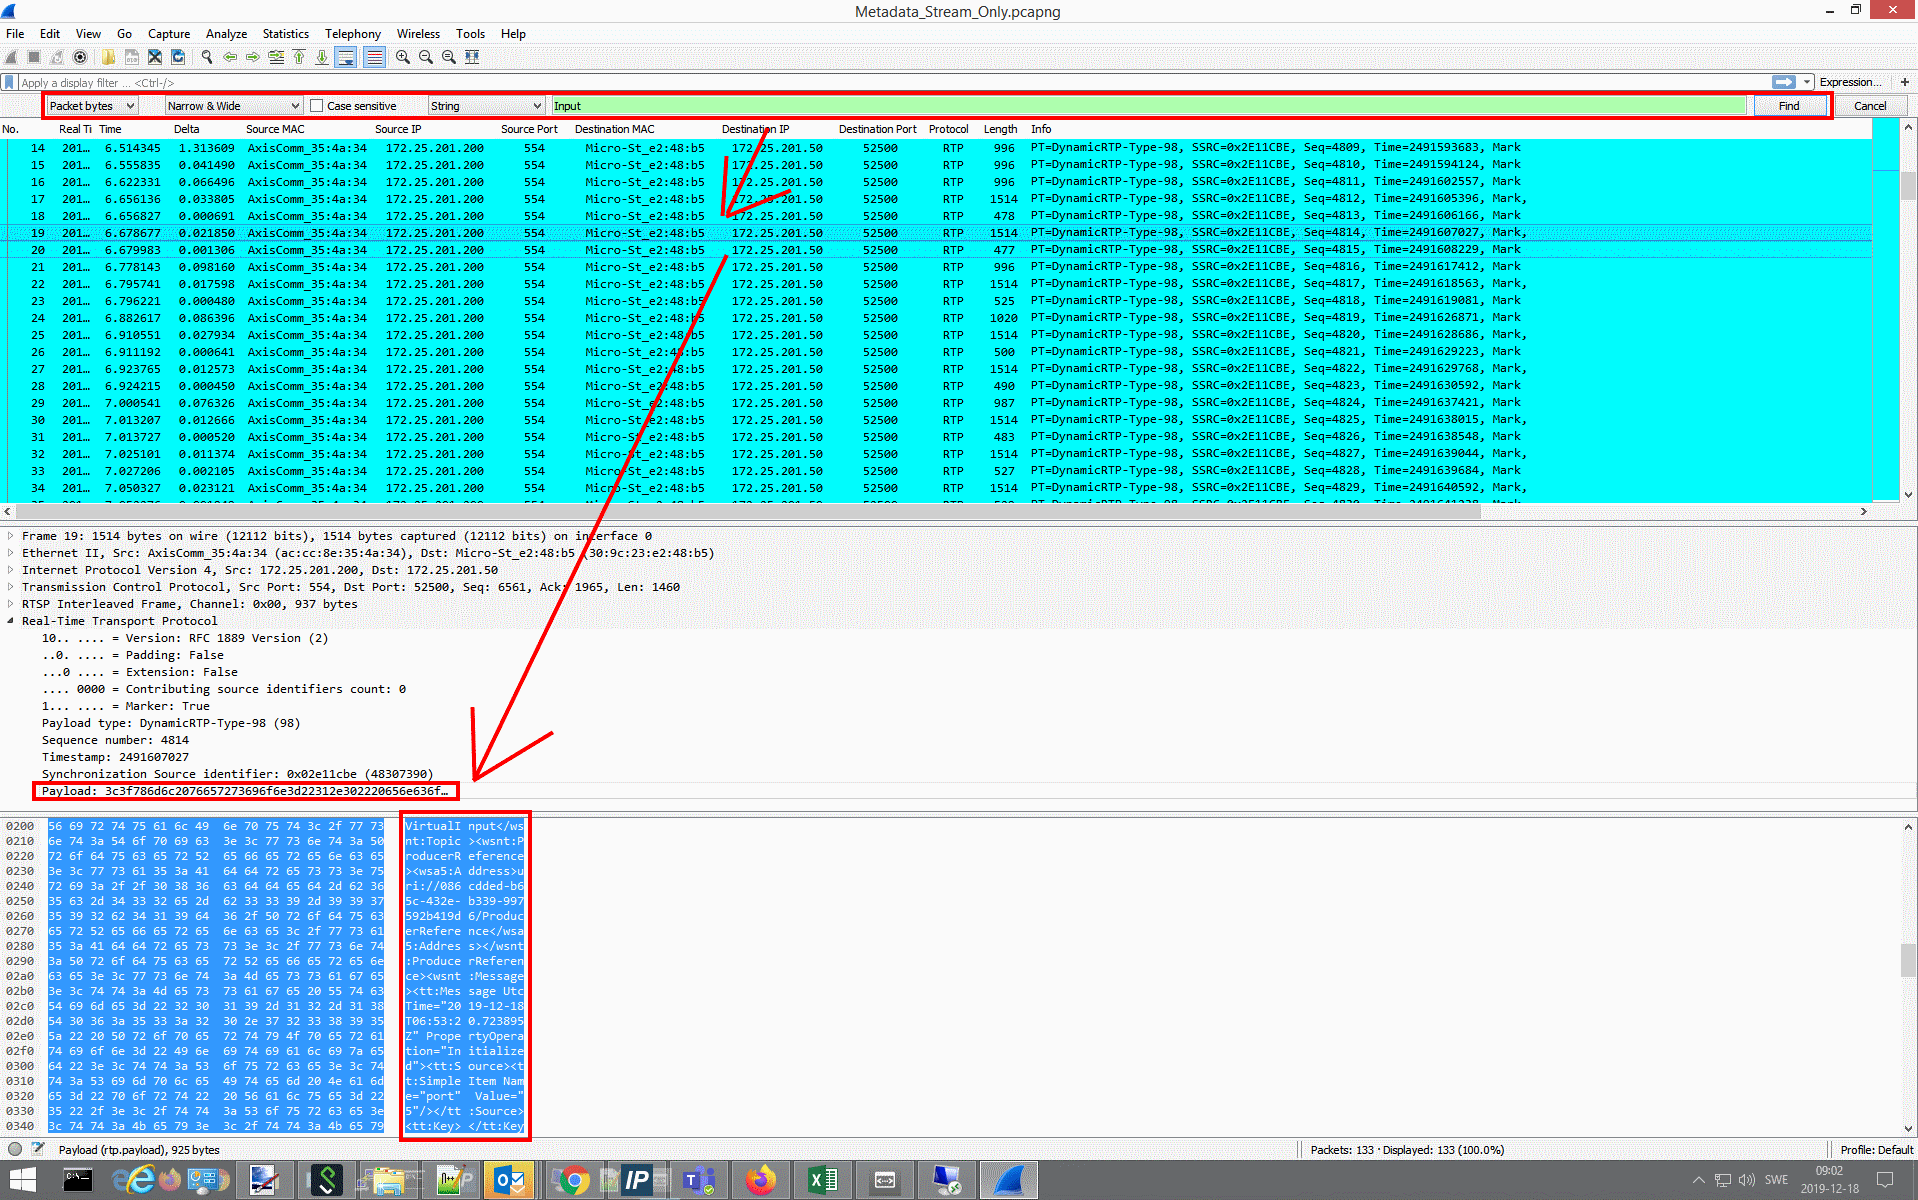Open the File menu
The image size is (1918, 1200).
[x=15, y=33]
